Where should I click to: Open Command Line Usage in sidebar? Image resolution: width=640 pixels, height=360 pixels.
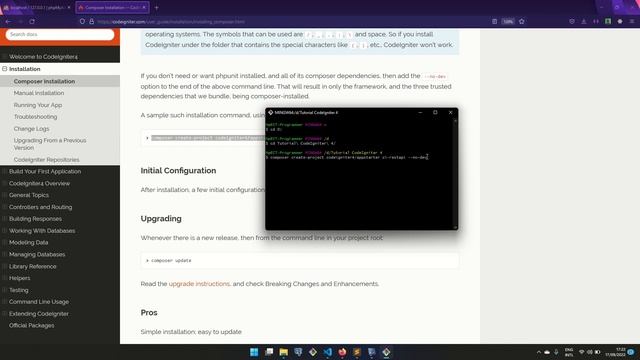pyautogui.click(x=39, y=302)
